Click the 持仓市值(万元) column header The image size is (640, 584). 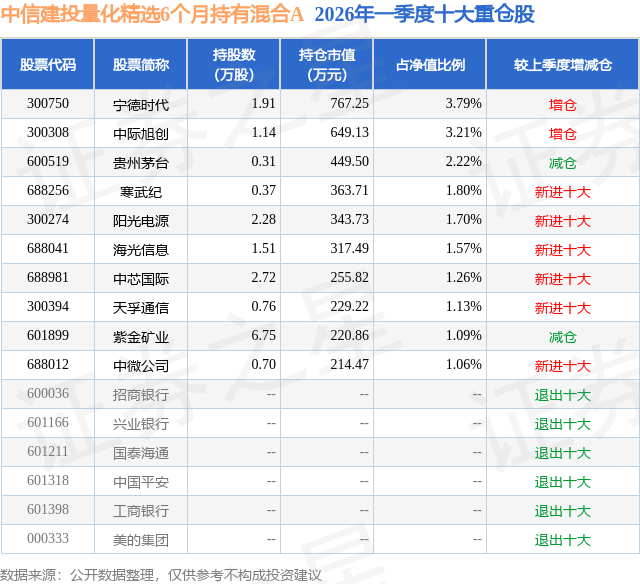(x=327, y=64)
